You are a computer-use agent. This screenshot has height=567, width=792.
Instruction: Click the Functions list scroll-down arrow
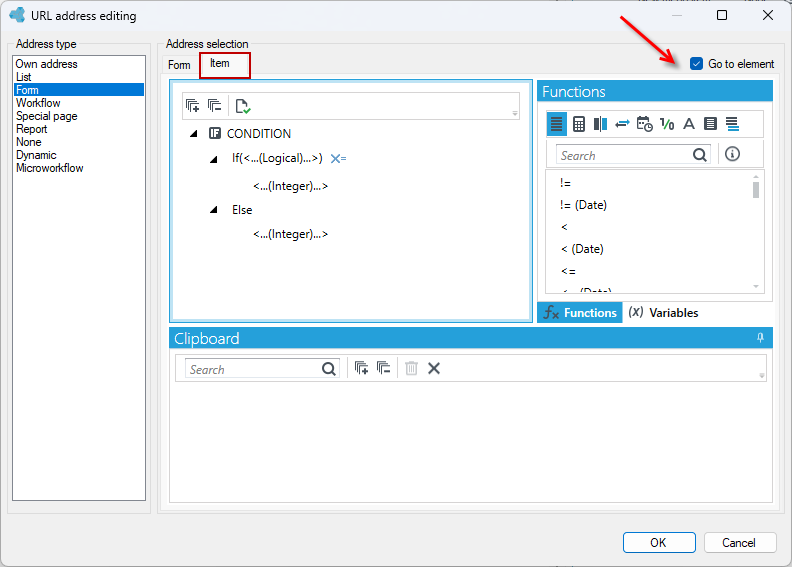(756, 286)
